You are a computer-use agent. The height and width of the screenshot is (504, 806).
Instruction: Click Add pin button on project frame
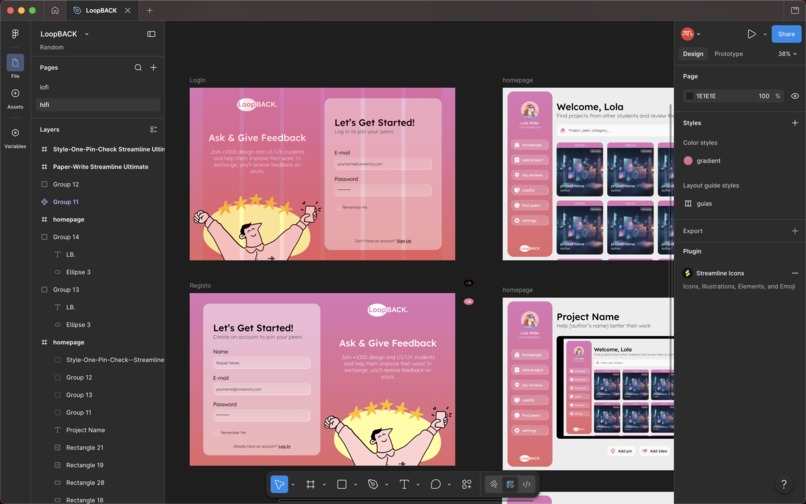pyautogui.click(x=621, y=451)
